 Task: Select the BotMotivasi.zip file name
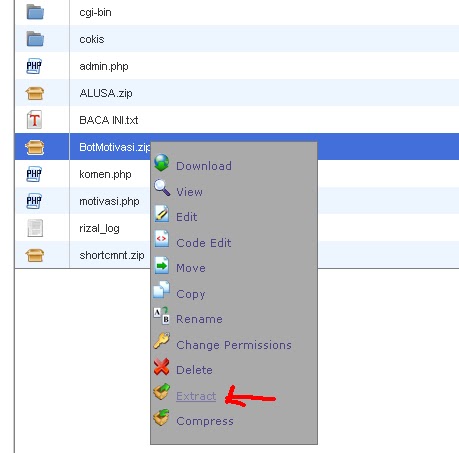pyautogui.click(x=115, y=147)
